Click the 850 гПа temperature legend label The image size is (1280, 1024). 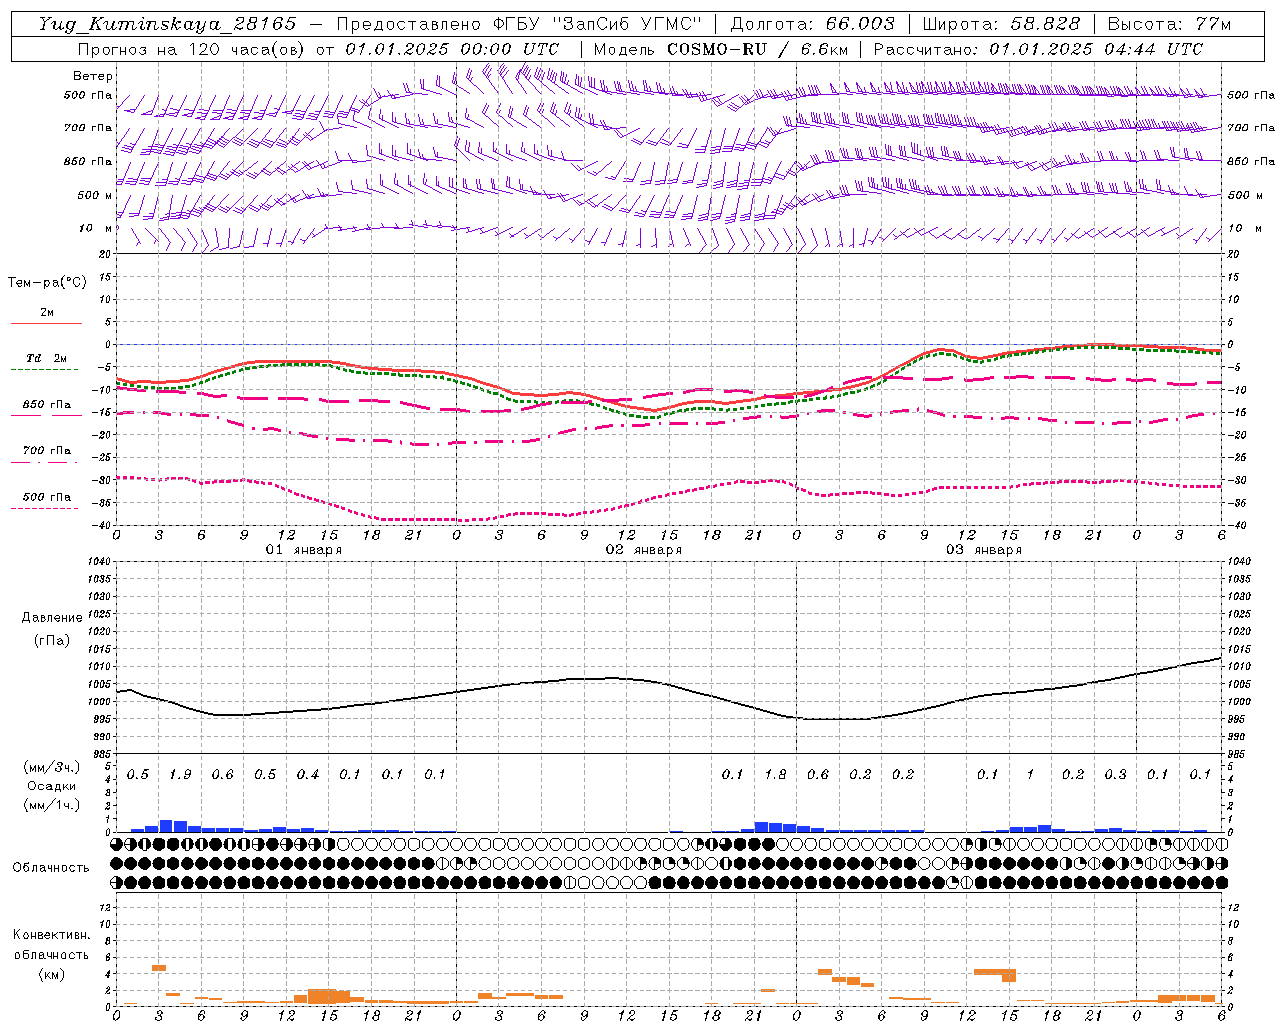coord(47,405)
